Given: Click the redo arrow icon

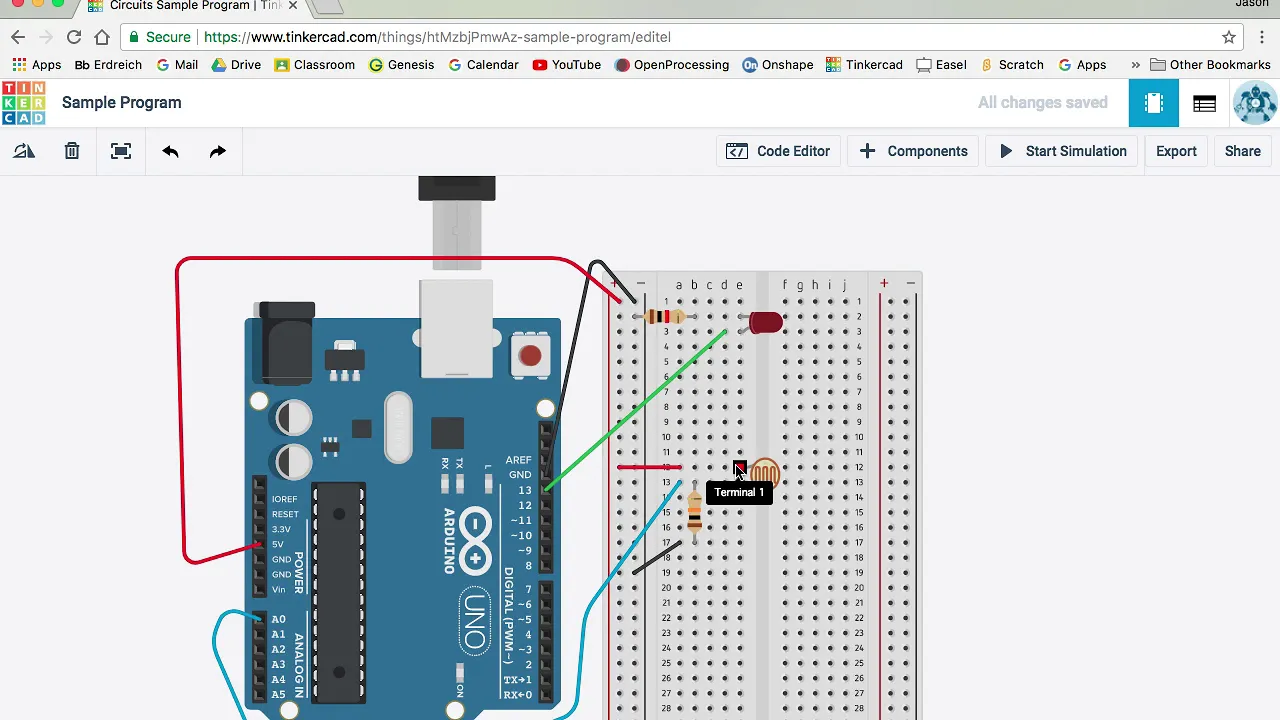Looking at the screenshot, I should coord(217,151).
